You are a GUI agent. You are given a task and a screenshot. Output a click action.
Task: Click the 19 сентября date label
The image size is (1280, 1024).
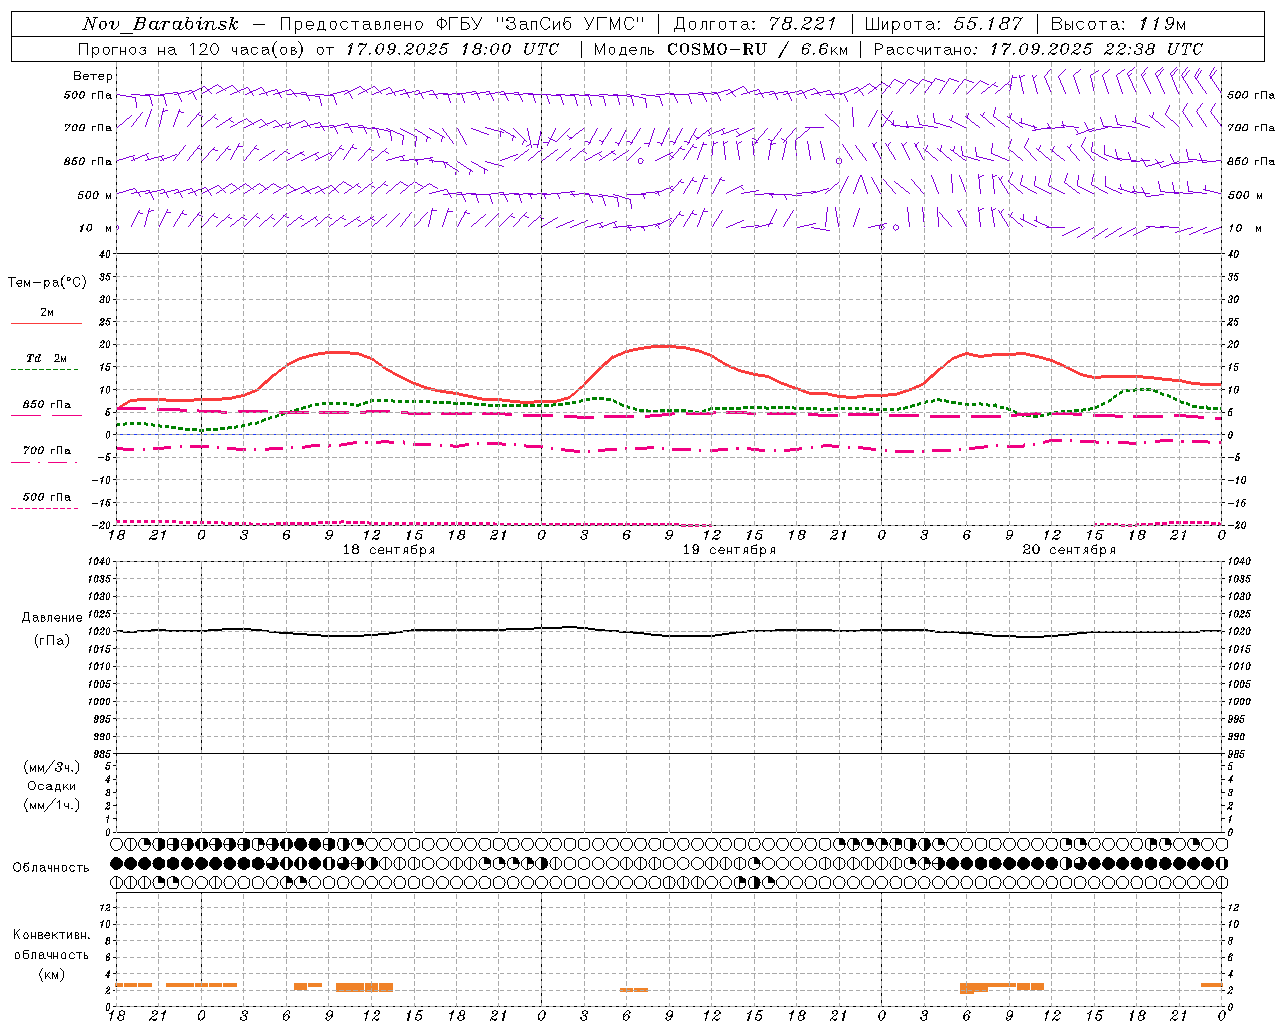point(729,550)
